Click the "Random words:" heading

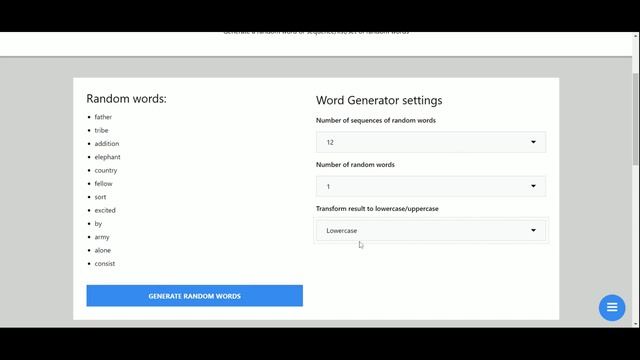click(x=127, y=99)
